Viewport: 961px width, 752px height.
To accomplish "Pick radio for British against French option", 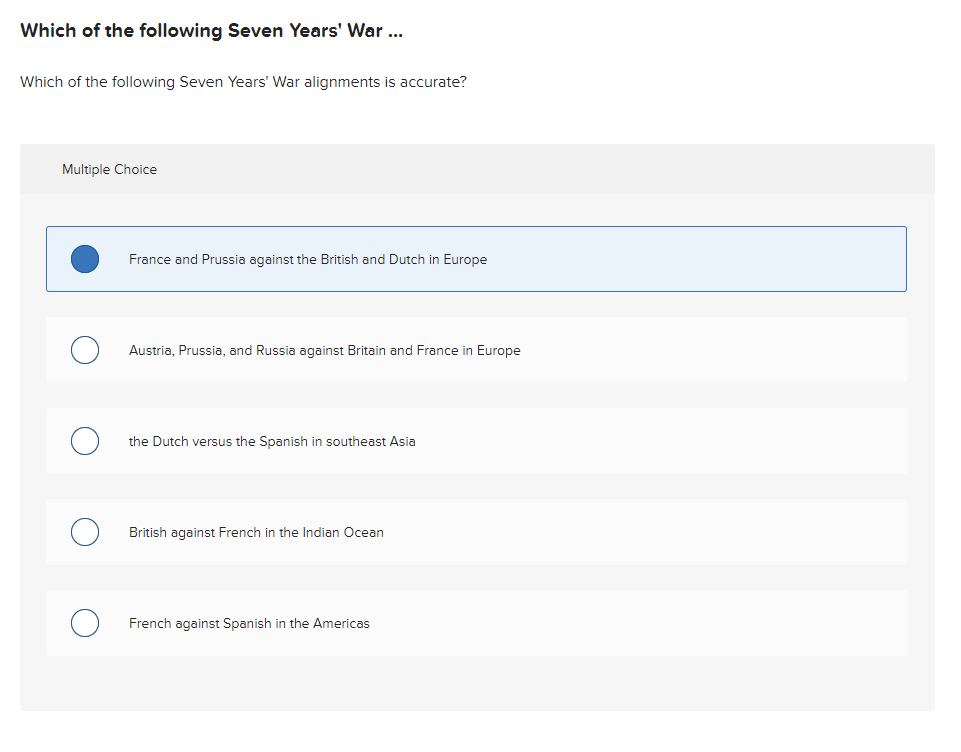I will pyautogui.click(x=85, y=532).
